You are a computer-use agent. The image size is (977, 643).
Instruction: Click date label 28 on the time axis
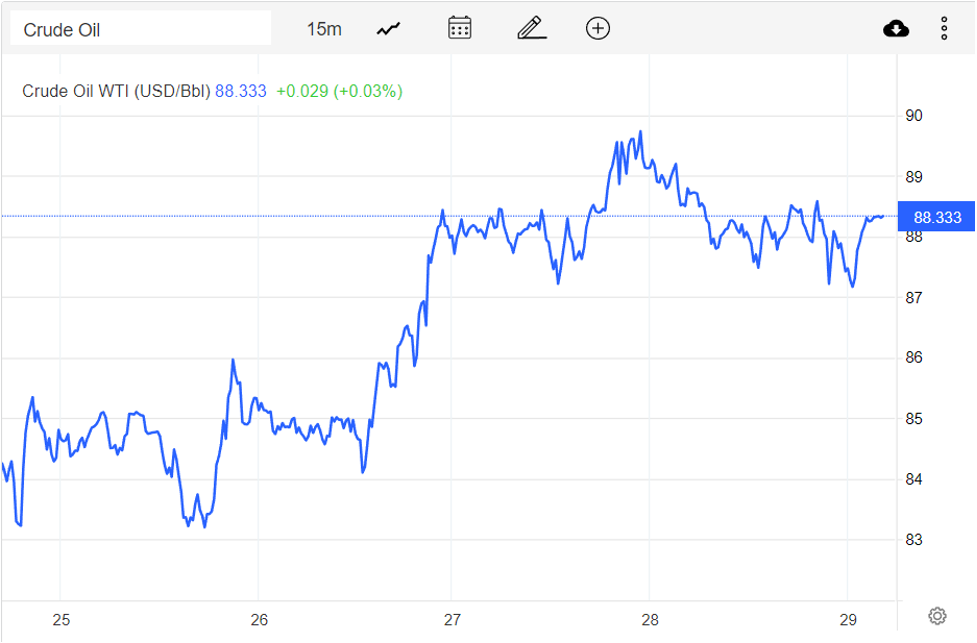click(650, 620)
